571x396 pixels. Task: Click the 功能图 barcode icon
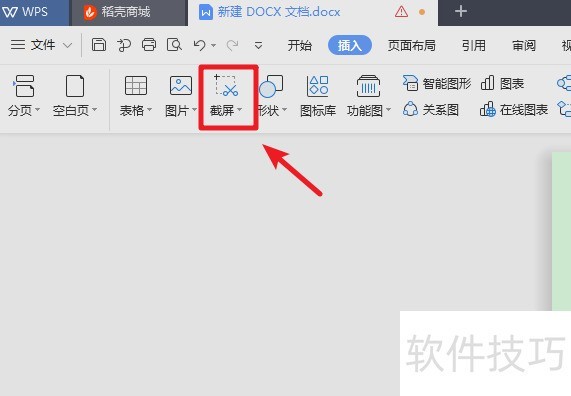368,86
